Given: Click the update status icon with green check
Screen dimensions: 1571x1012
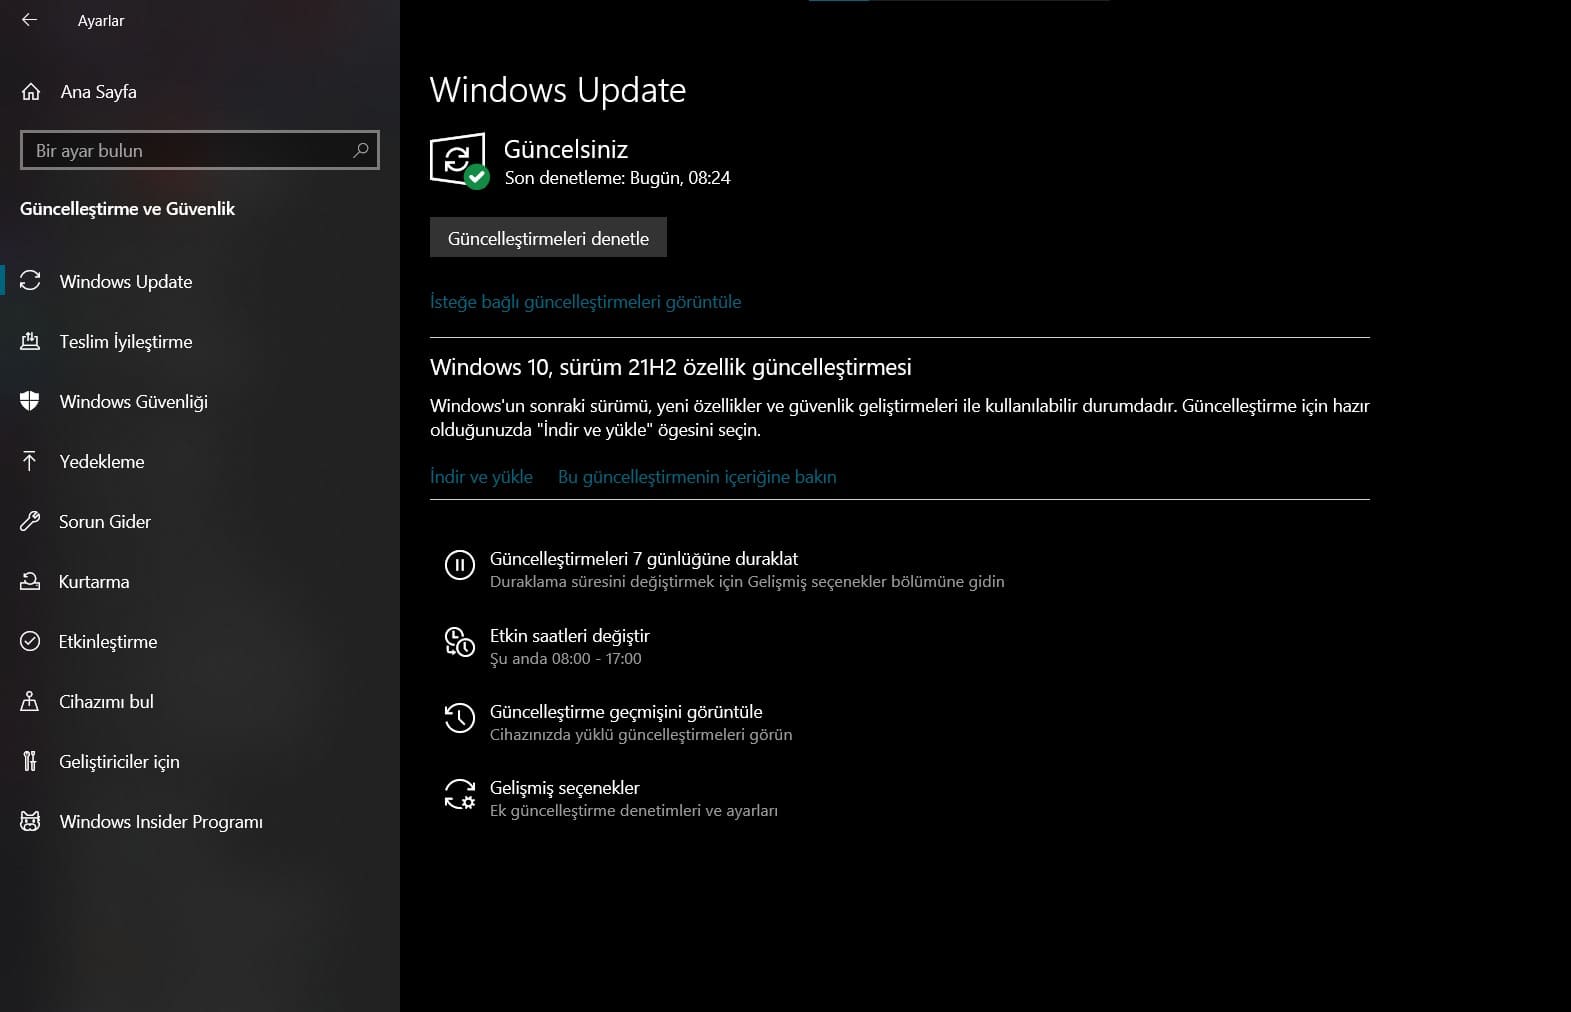Looking at the screenshot, I should (x=459, y=160).
